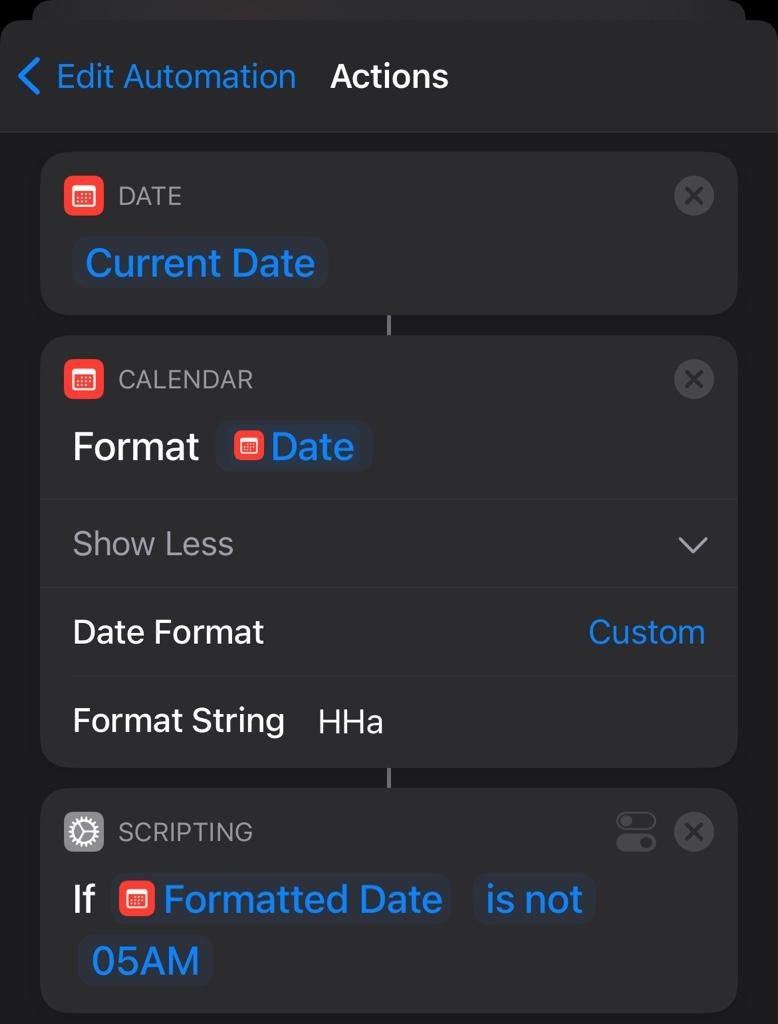Go back to Edit Automation
The height and width of the screenshot is (1024, 778).
(175, 76)
